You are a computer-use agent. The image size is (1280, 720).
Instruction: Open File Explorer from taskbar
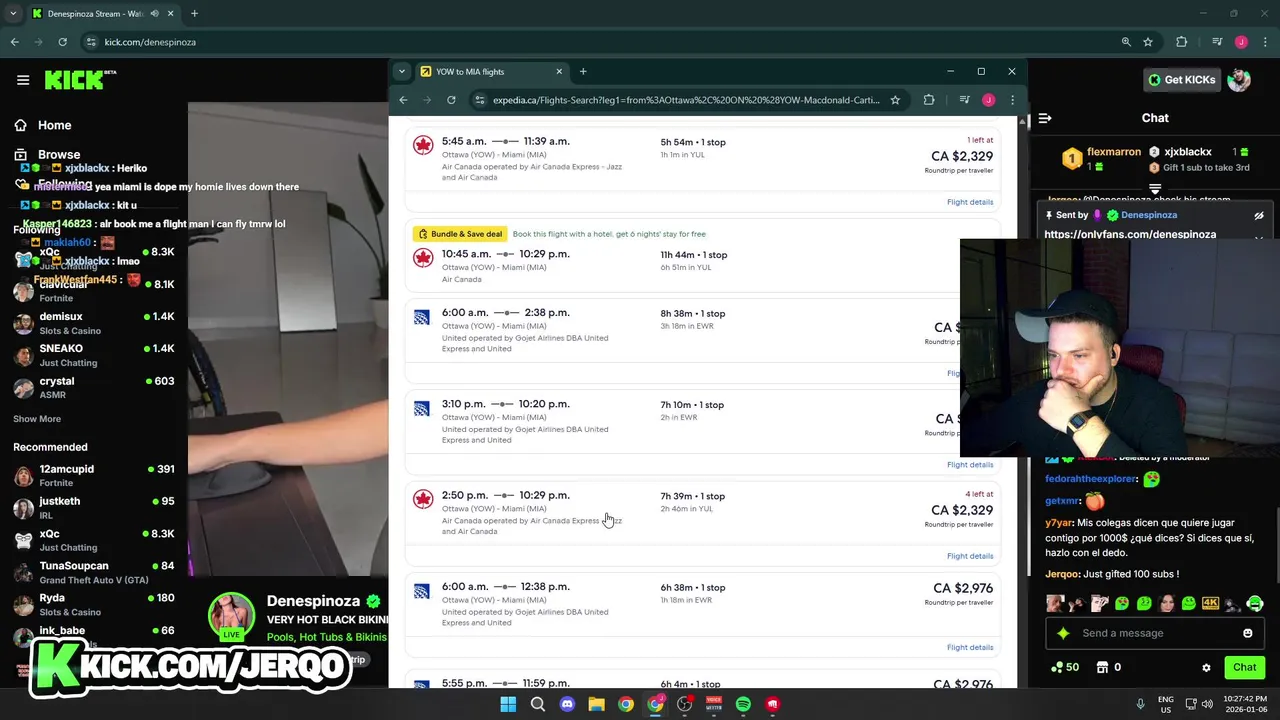click(x=596, y=704)
